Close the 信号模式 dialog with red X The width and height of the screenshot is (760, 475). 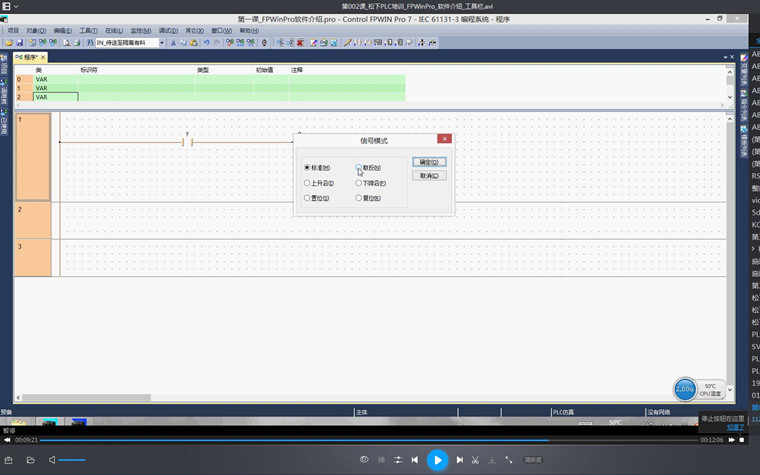(x=444, y=139)
